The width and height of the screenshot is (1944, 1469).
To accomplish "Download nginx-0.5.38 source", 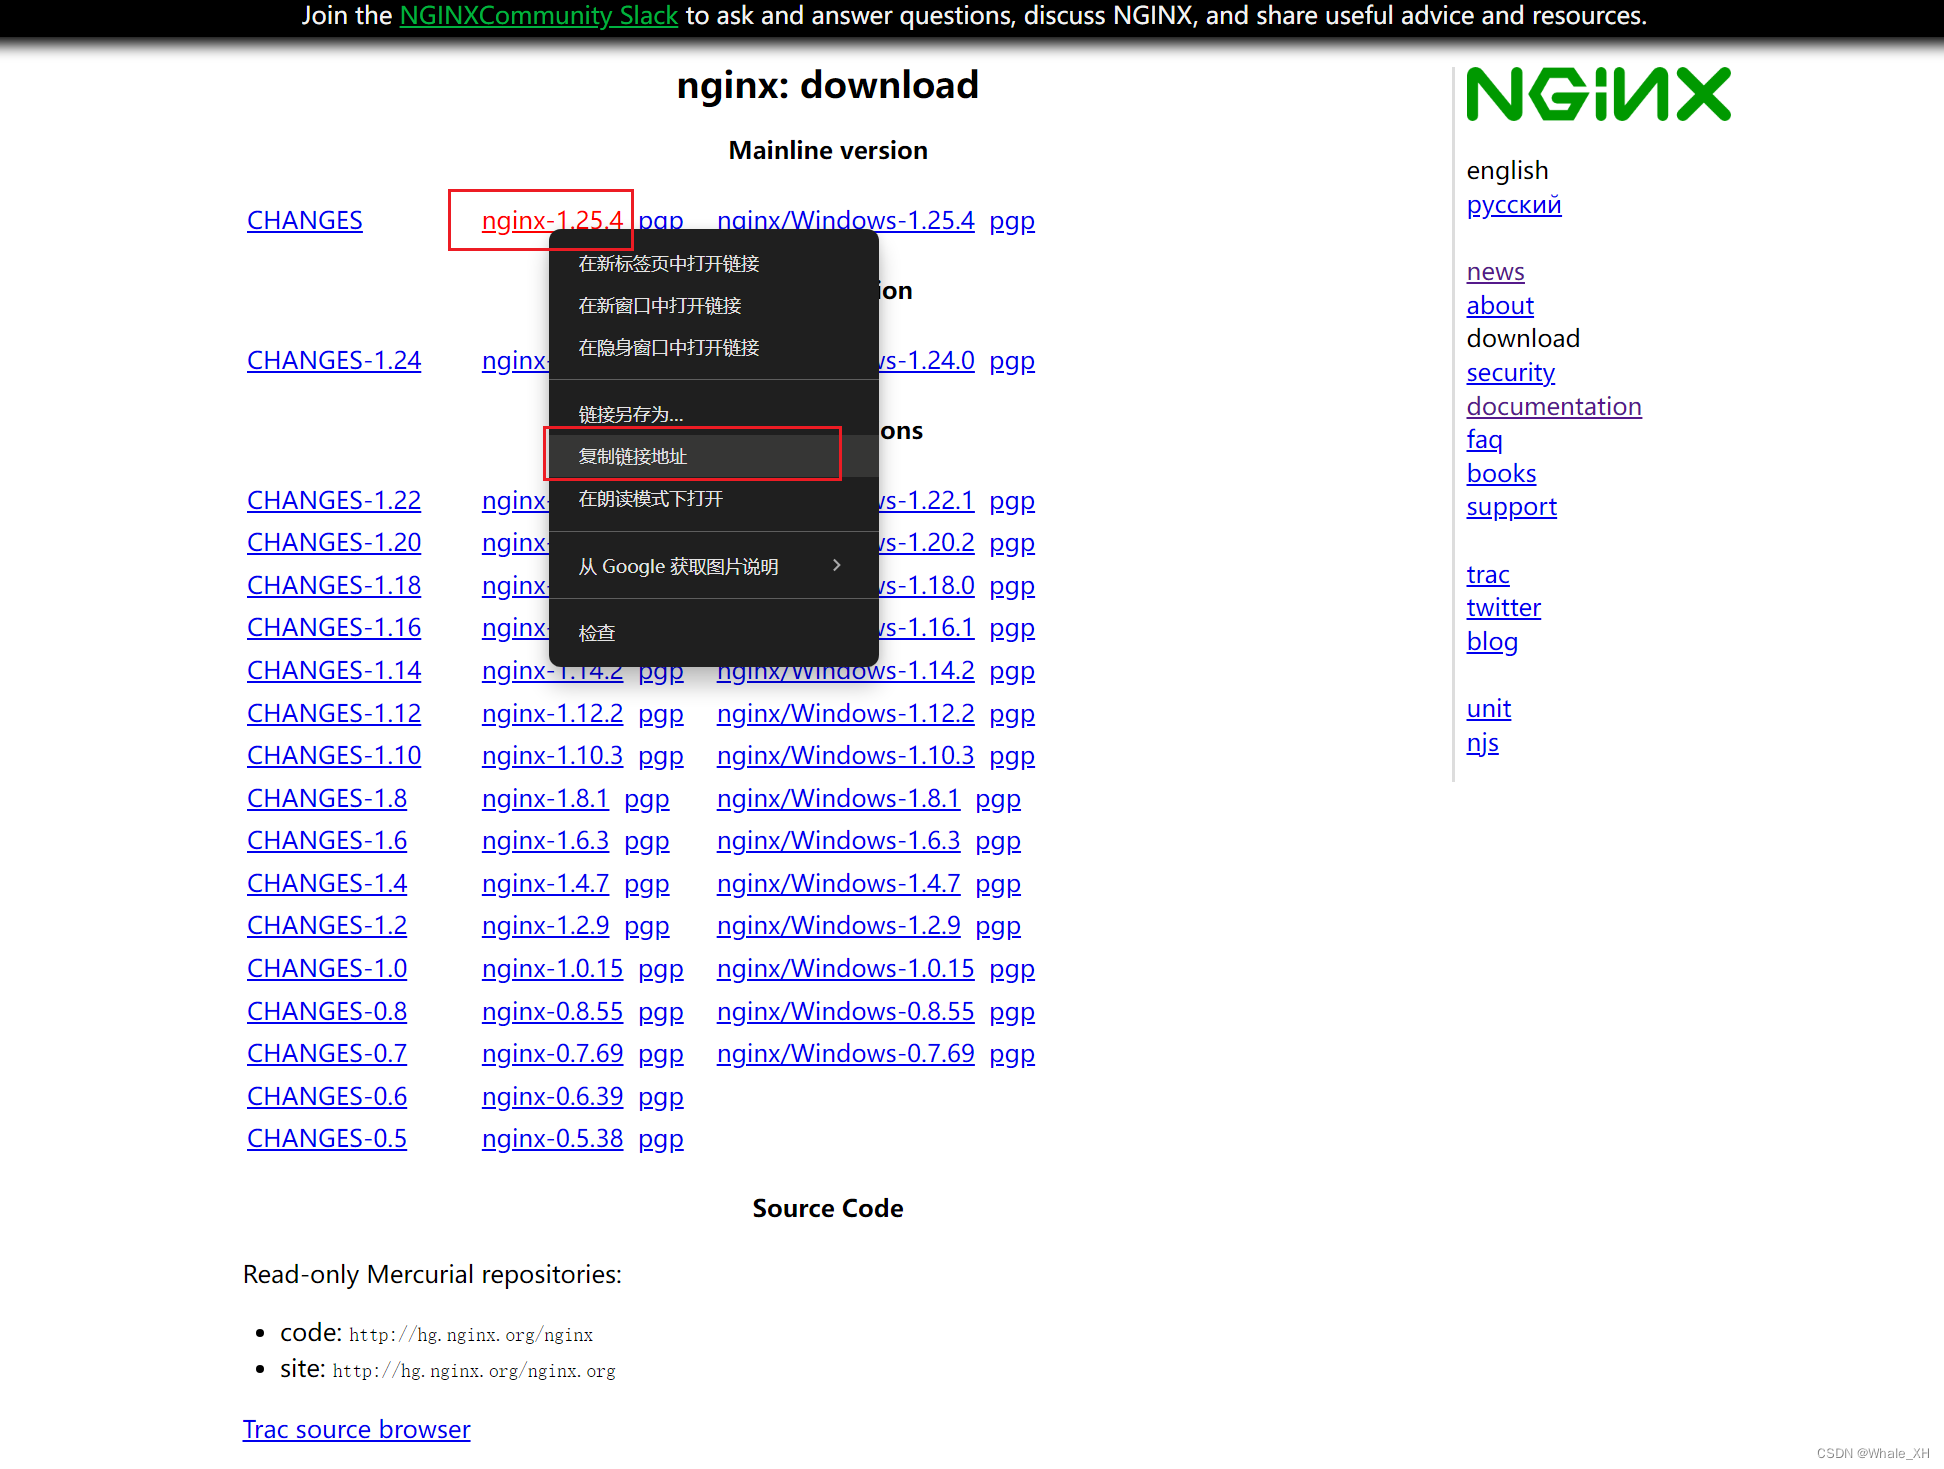I will click(552, 1138).
